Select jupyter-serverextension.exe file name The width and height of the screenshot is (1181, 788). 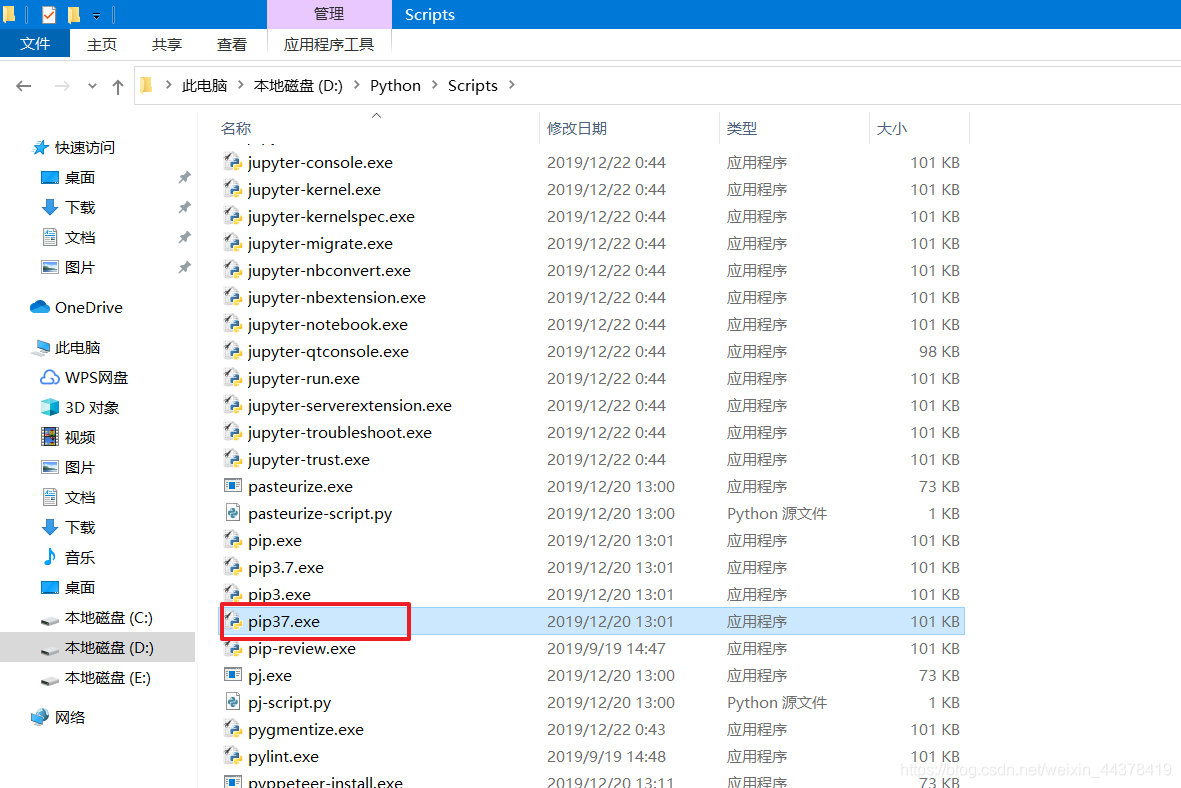coord(350,406)
